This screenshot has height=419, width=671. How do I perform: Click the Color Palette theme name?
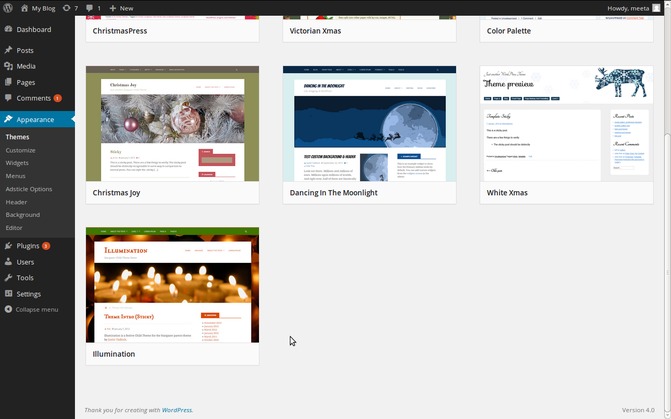click(509, 31)
